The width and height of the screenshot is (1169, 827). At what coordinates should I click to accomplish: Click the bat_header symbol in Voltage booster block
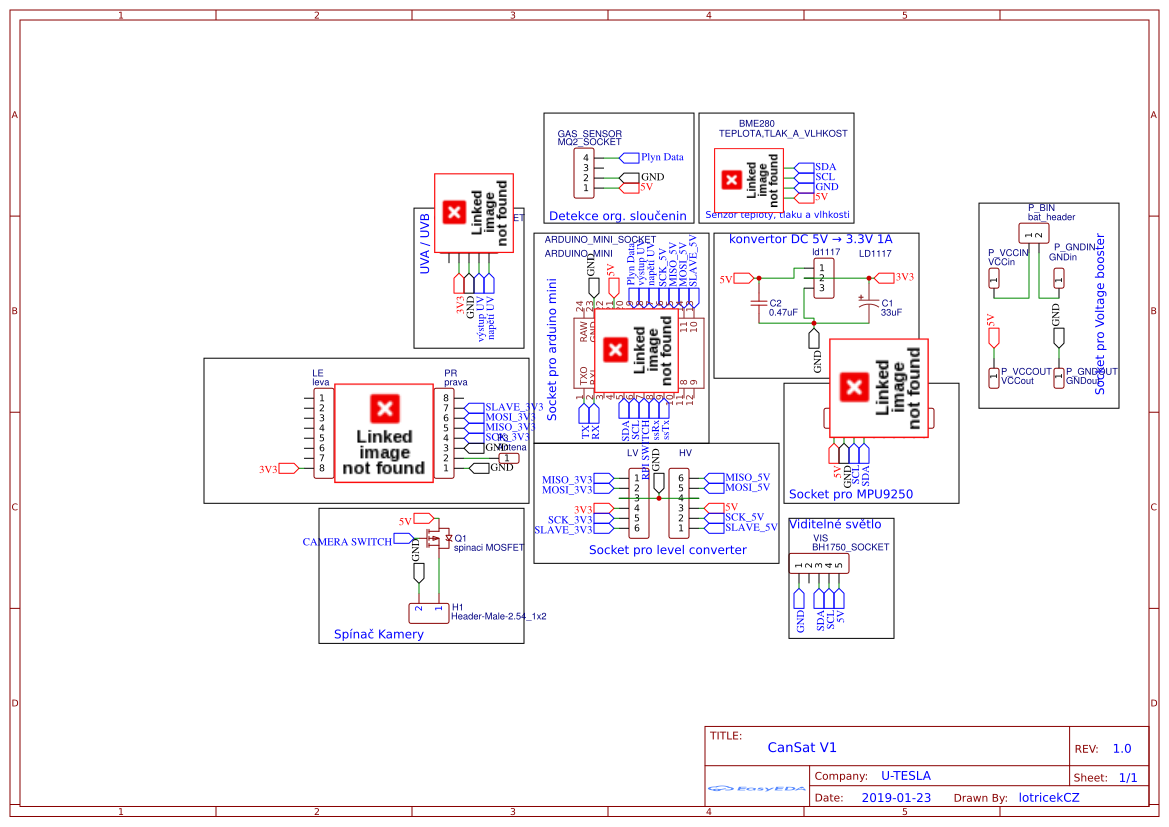[1035, 231]
